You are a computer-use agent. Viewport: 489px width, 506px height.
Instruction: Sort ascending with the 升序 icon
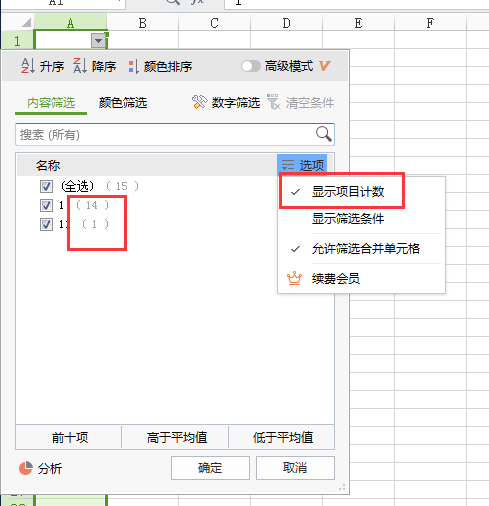(28, 66)
